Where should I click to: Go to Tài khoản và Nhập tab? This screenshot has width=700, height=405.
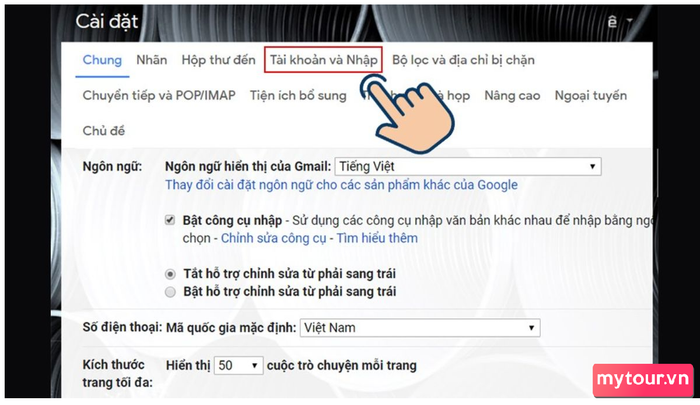coord(323,60)
